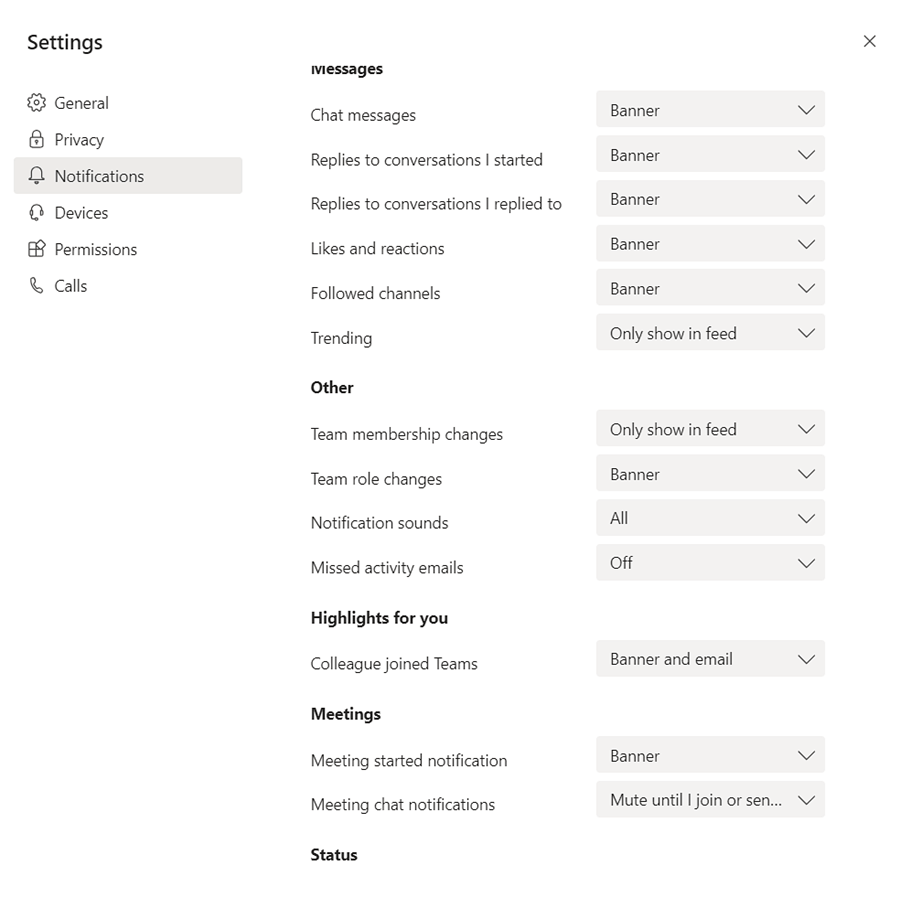Open the Permissions icon in sidebar
Viewport: 900px width, 908px height.
click(x=36, y=249)
